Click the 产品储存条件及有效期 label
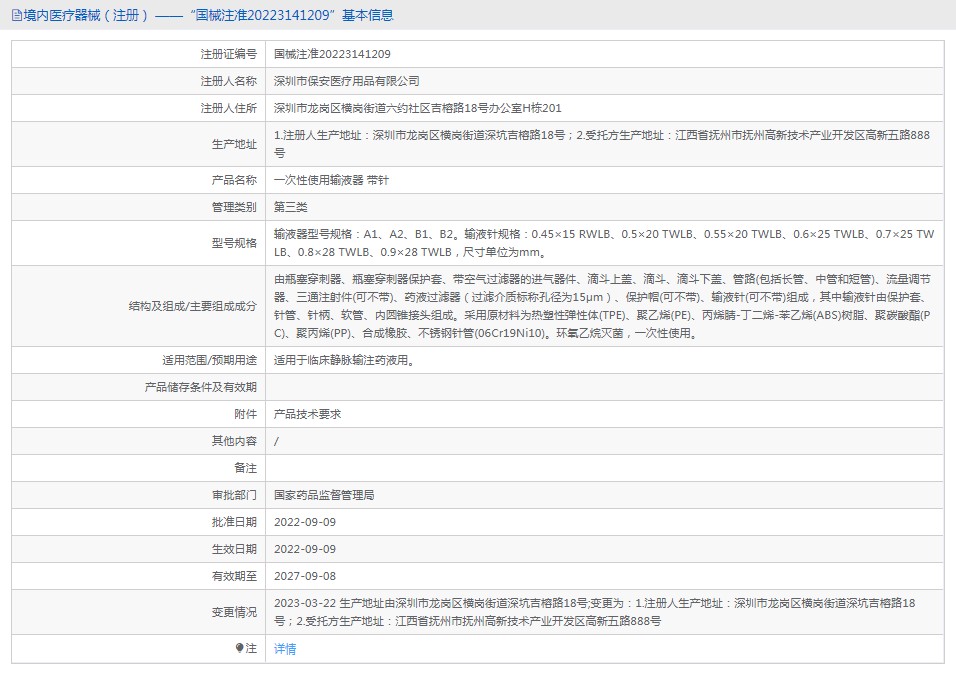Image resolution: width=956 pixels, height=674 pixels. coord(201,387)
